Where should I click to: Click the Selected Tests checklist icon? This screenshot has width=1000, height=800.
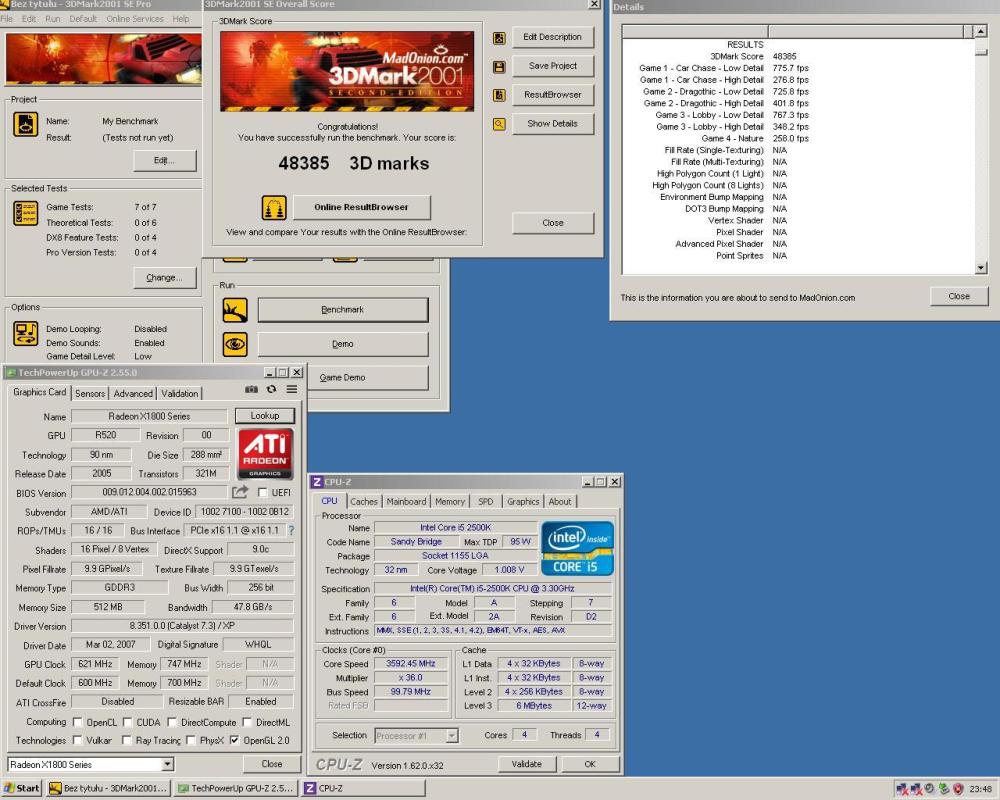(x=26, y=214)
